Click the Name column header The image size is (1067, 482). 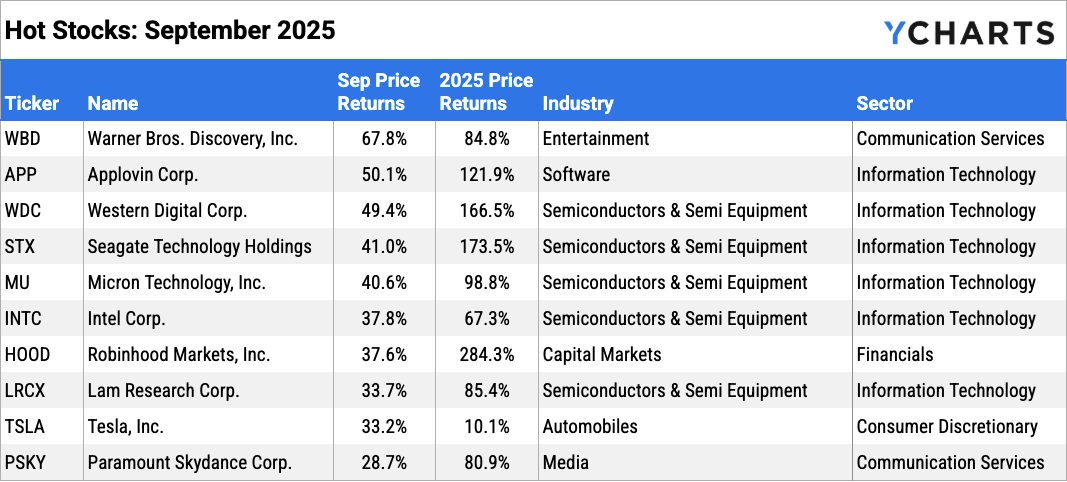113,103
